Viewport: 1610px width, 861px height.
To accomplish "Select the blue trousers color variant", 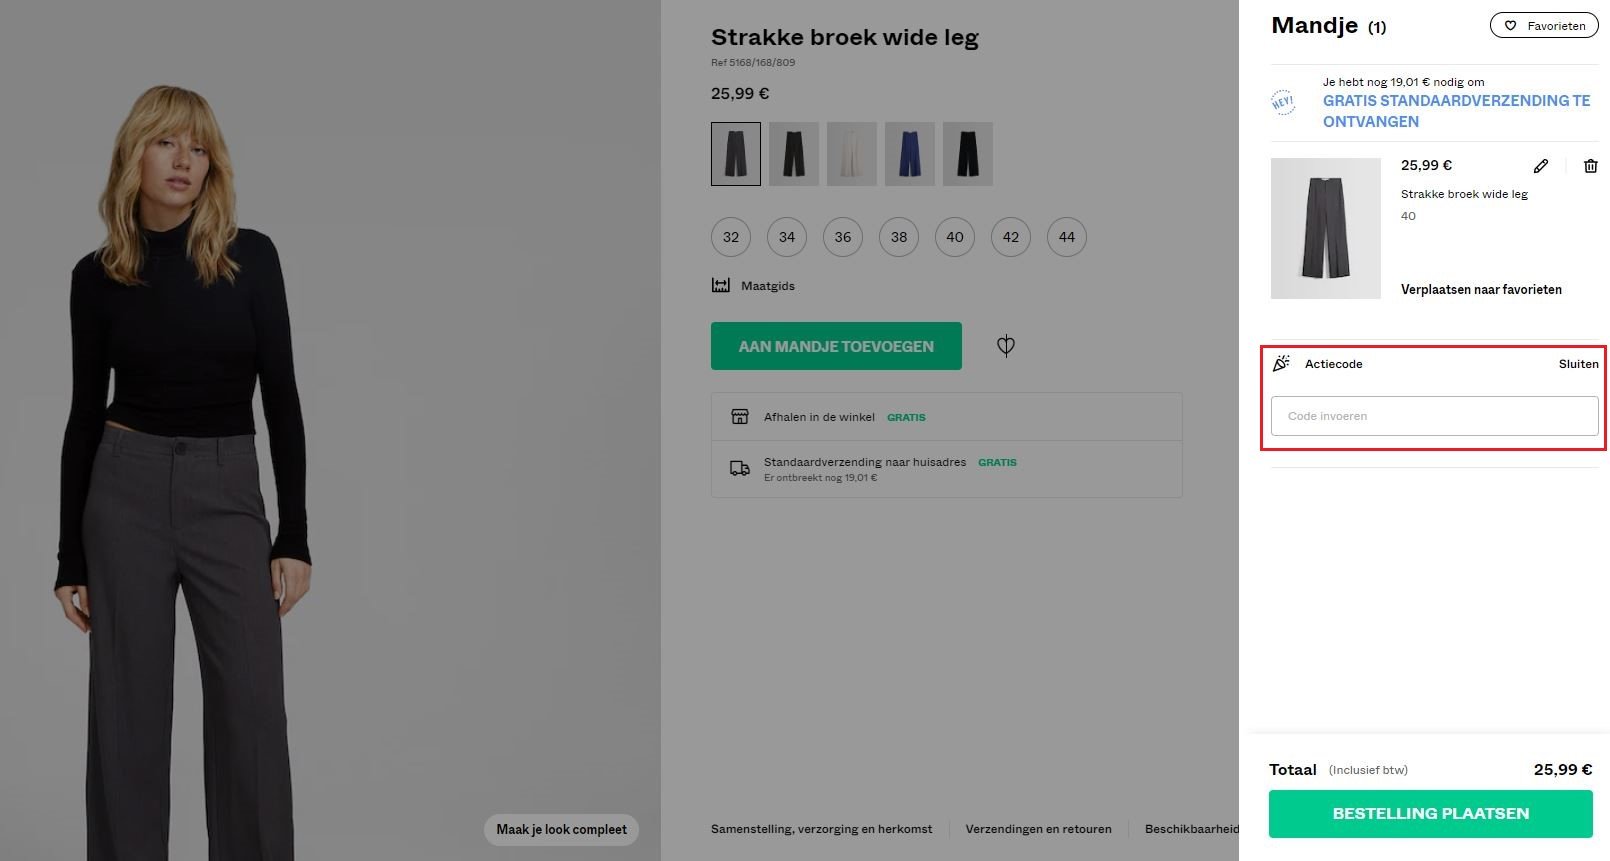I will point(909,153).
